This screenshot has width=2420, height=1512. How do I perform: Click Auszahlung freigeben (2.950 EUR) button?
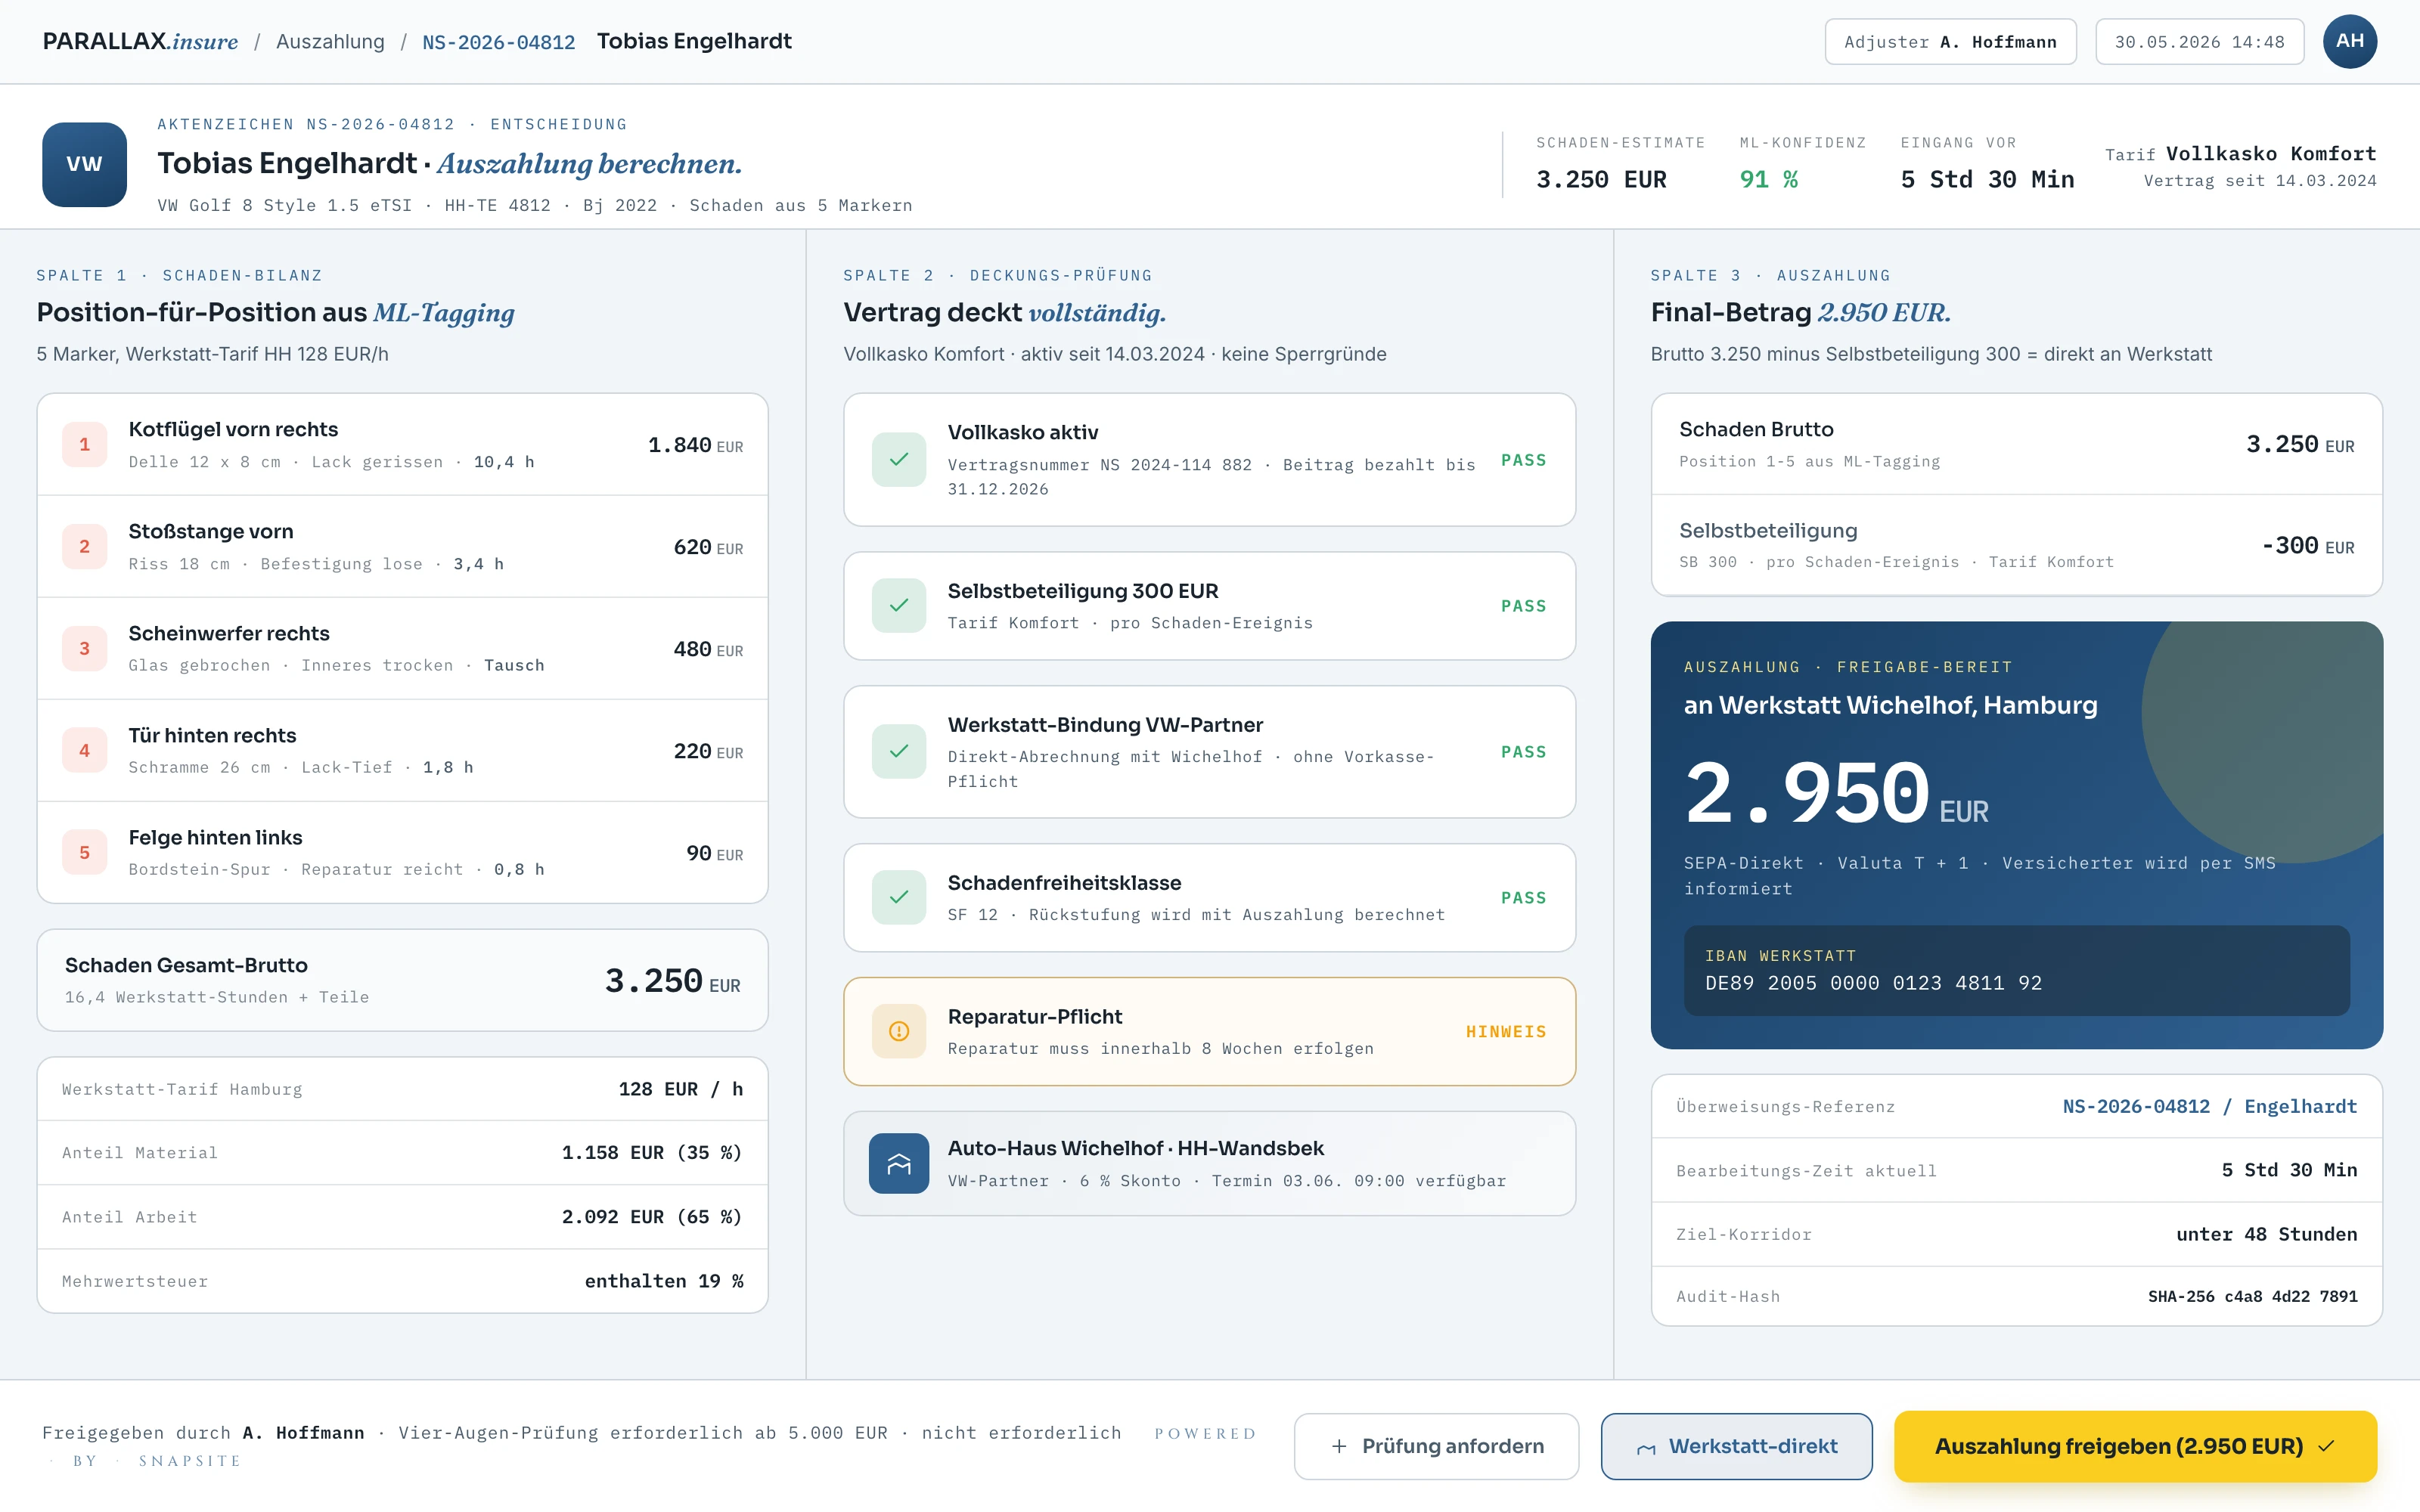coord(2135,1446)
